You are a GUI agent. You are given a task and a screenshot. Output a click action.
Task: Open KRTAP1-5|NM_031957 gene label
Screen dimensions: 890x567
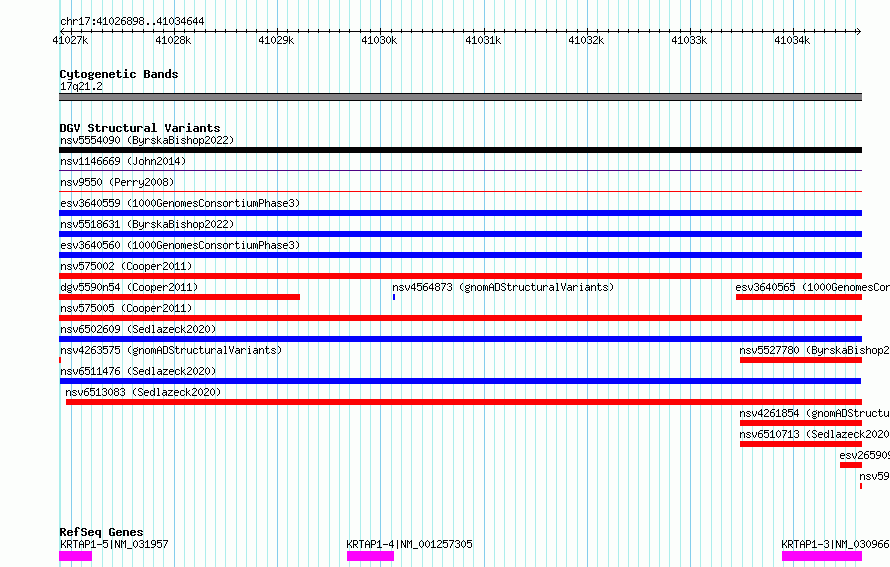click(114, 544)
